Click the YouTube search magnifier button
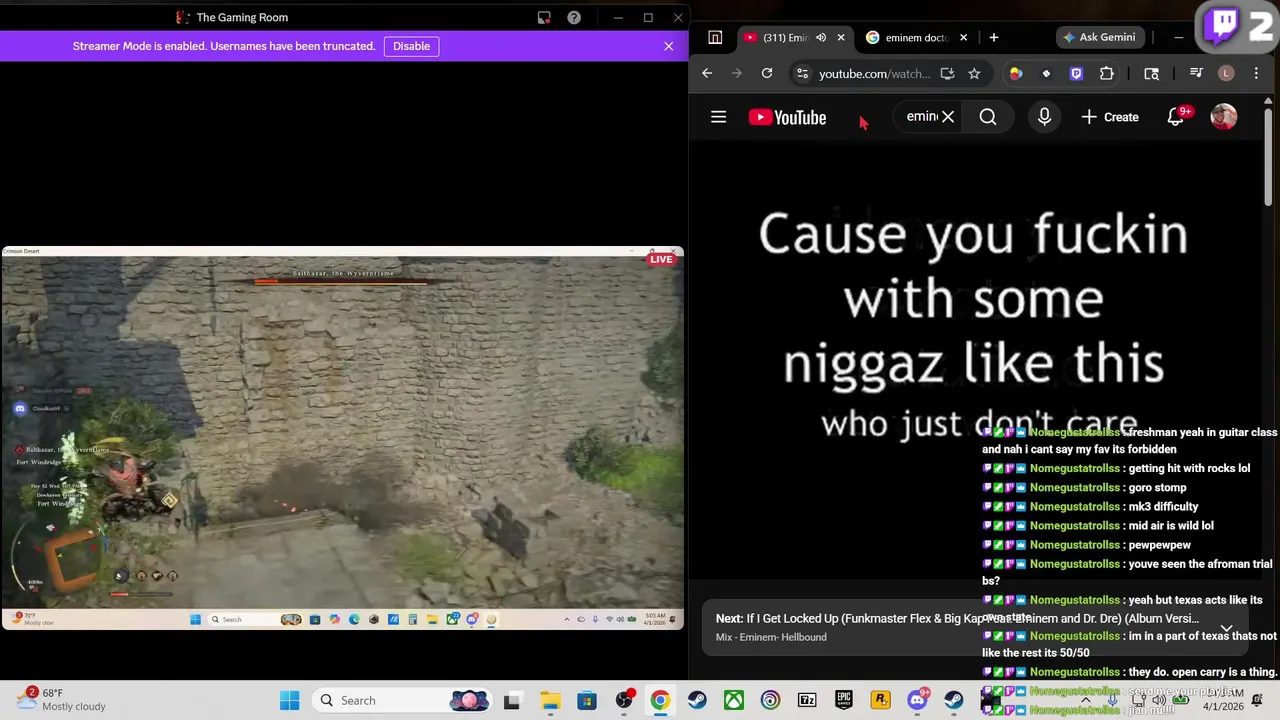 988,117
